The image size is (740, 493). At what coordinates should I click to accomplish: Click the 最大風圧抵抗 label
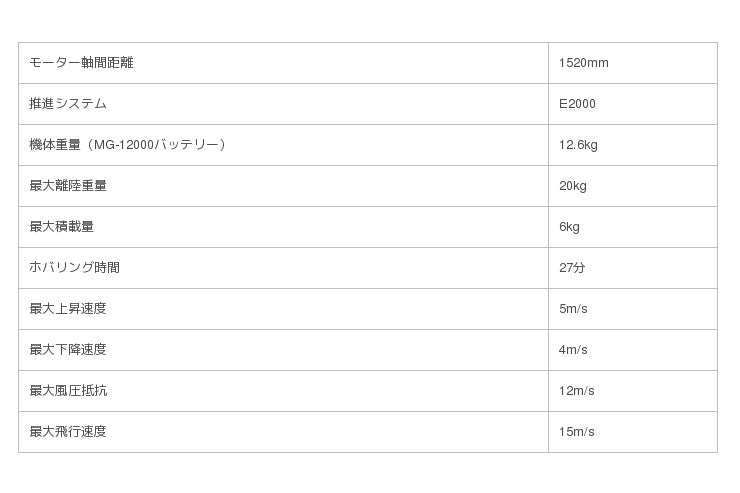[x=68, y=391]
